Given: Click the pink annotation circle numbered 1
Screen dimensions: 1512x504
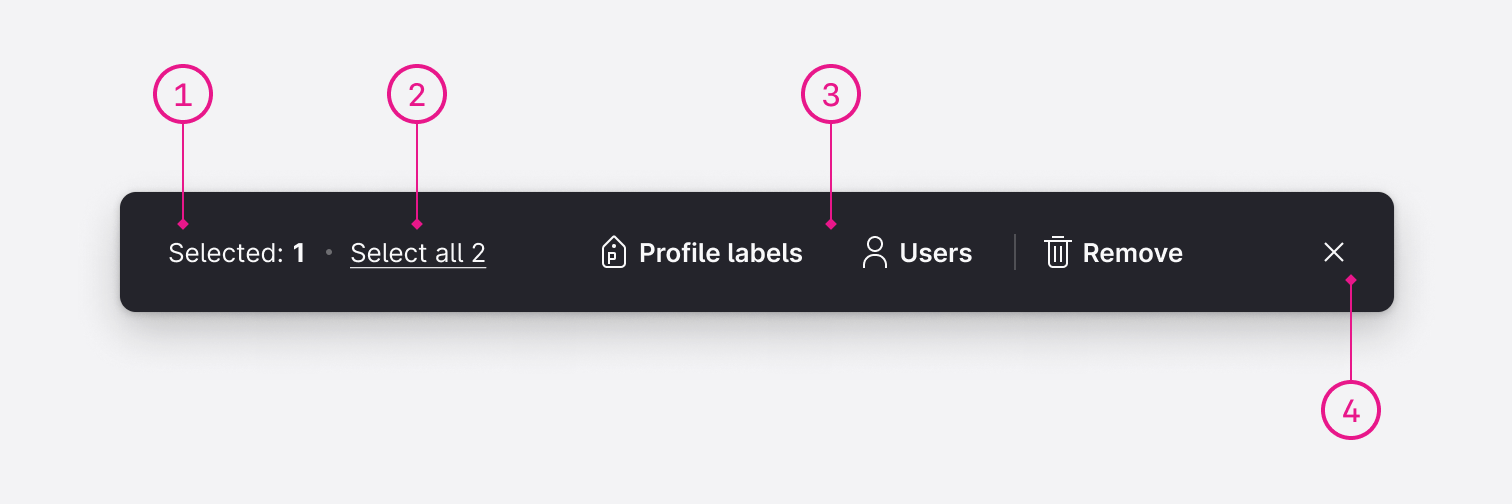Looking at the screenshot, I should (x=183, y=95).
